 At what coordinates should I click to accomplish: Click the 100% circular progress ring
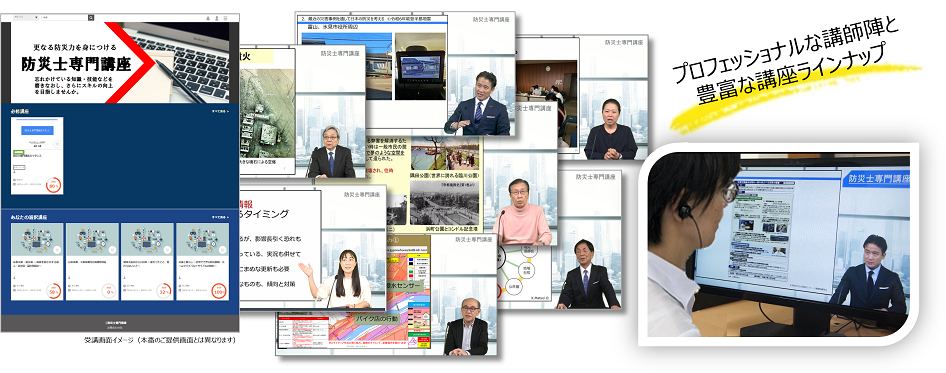(218, 291)
